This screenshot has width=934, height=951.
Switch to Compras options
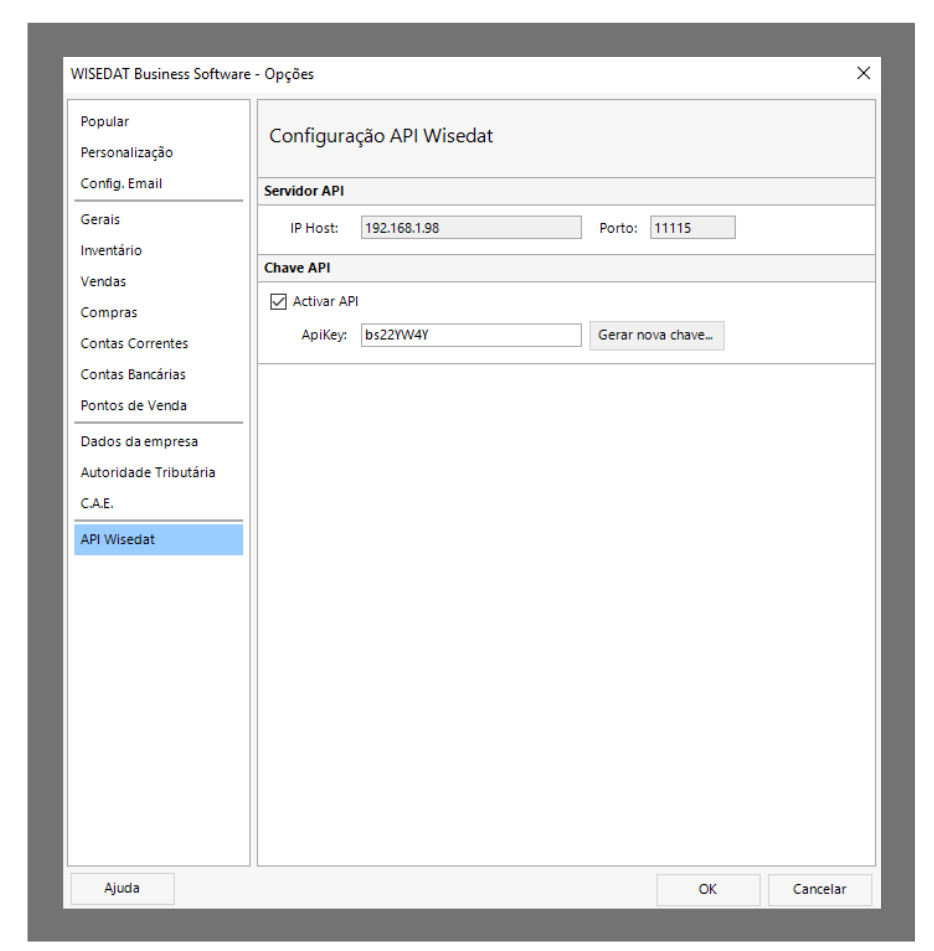point(109,313)
